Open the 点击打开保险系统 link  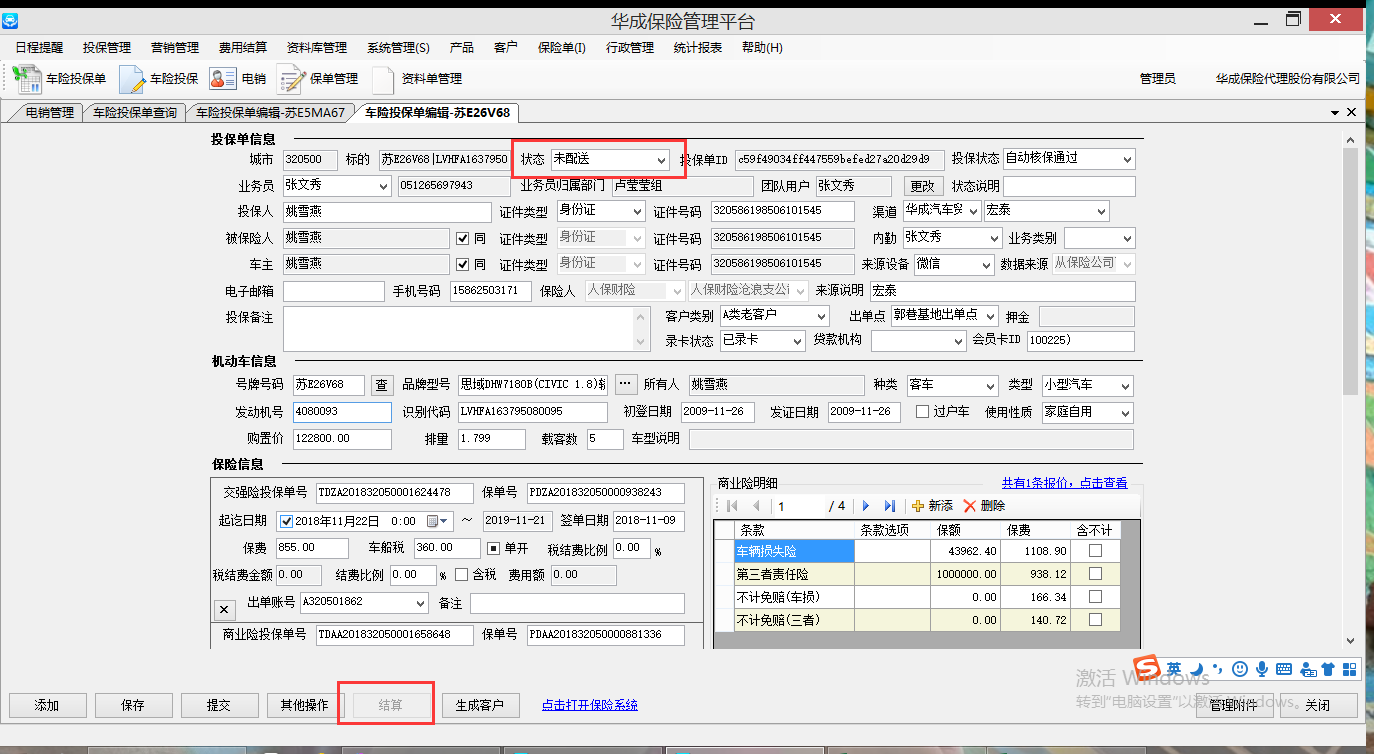pyautogui.click(x=589, y=705)
